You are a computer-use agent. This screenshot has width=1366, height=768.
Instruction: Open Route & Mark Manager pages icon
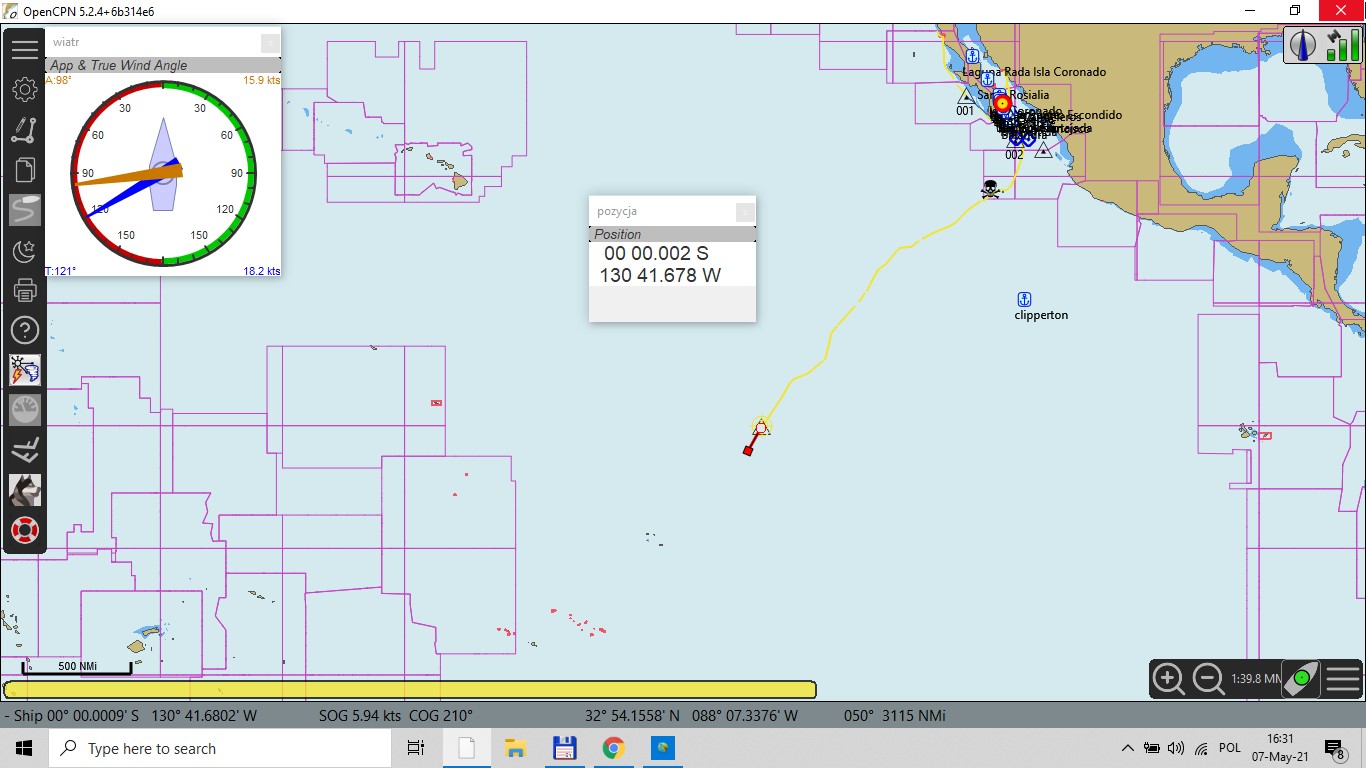pyautogui.click(x=25, y=171)
